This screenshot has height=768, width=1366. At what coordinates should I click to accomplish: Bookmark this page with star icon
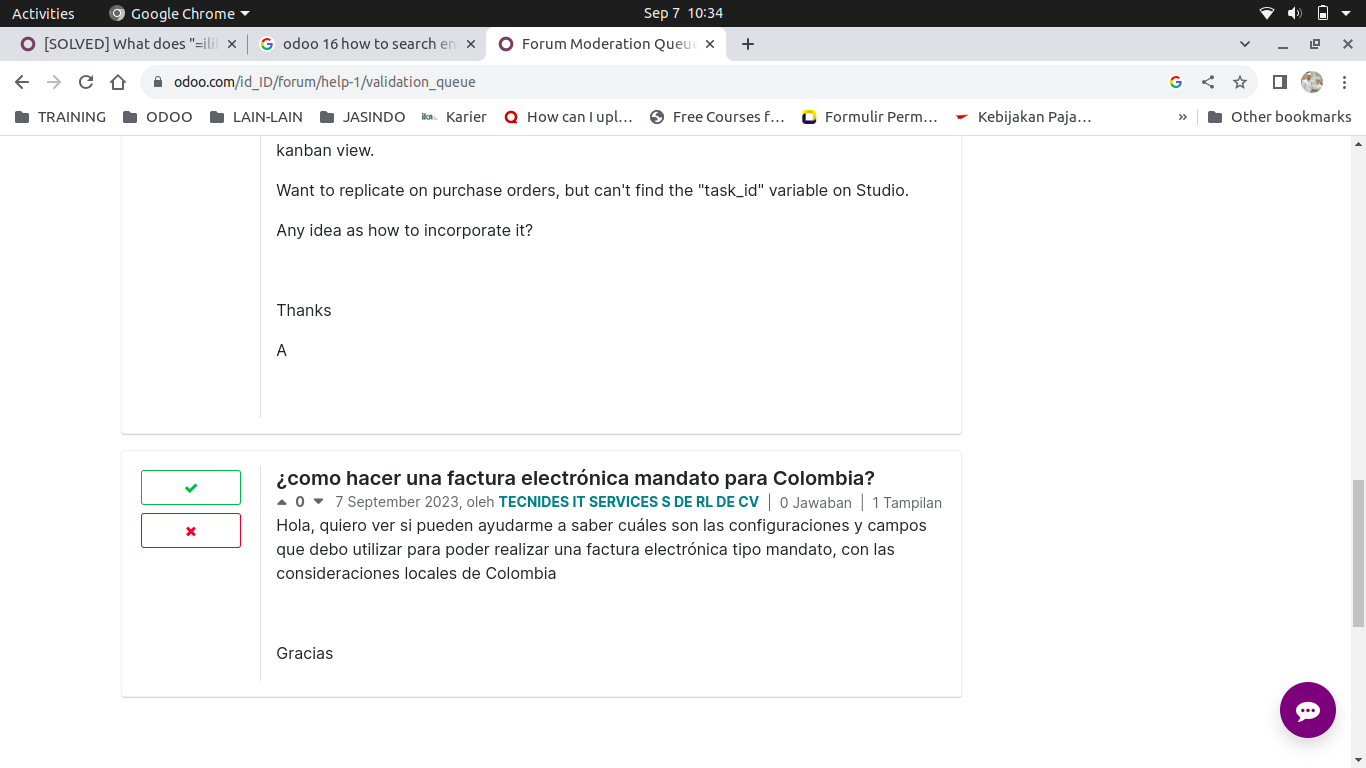[x=1240, y=82]
